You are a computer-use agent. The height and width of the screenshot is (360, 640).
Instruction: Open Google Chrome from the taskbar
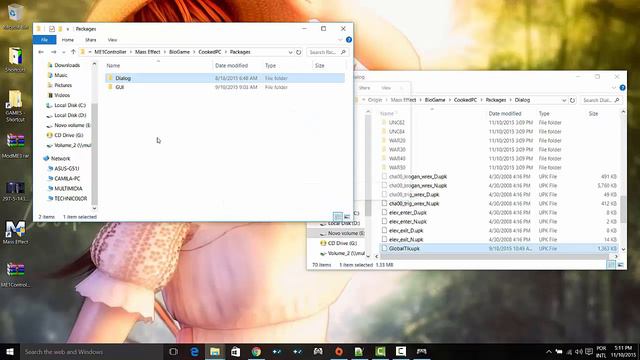[256, 351]
